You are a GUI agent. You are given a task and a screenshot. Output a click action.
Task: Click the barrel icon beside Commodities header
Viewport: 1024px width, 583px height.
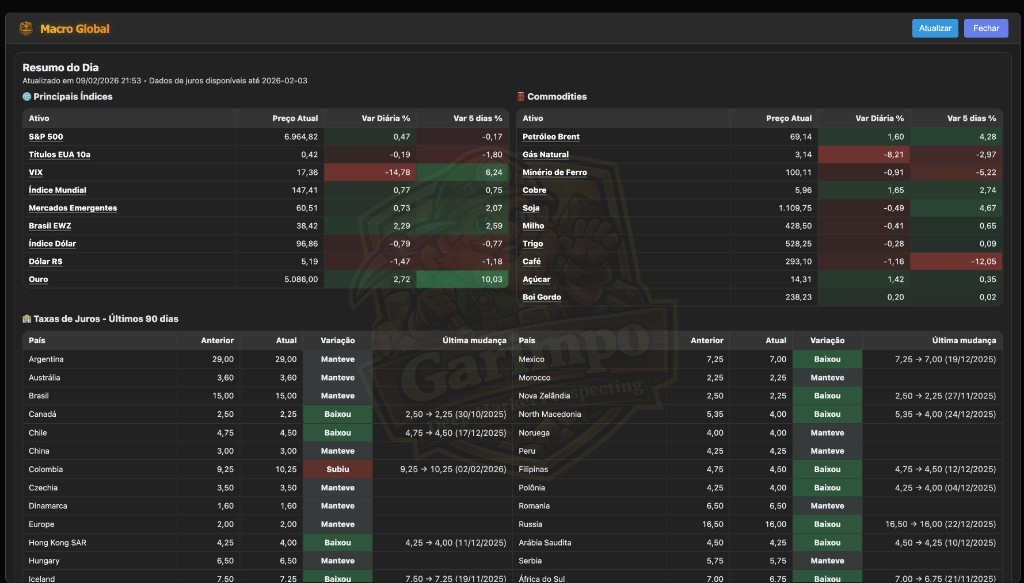(x=519, y=96)
